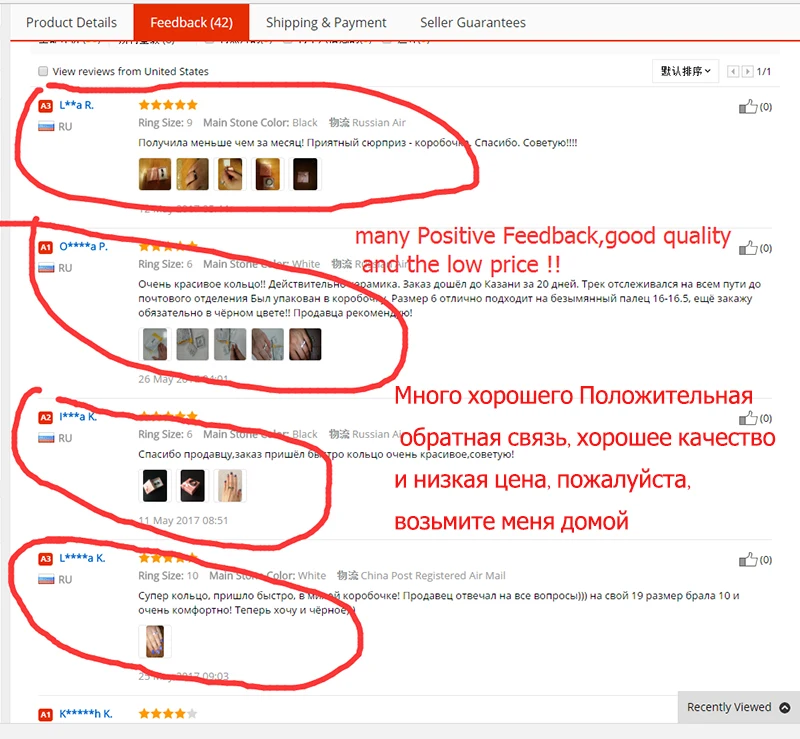
Task: Like the O****a P. review with thumbs-up
Action: 748,248
